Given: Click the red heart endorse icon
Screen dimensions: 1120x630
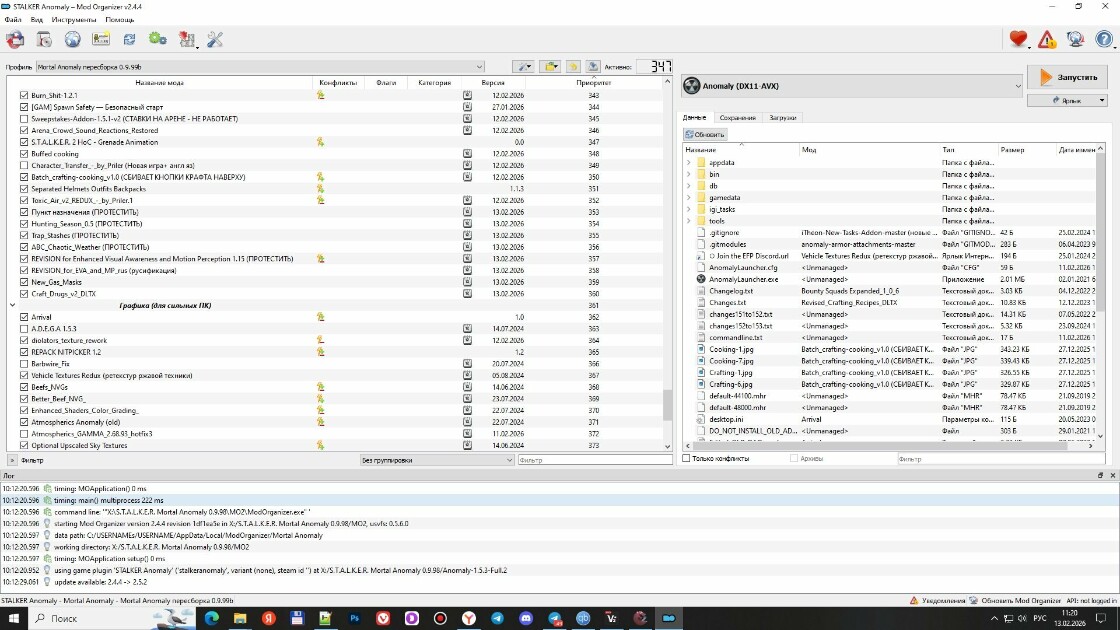Looking at the screenshot, I should pyautogui.click(x=1018, y=39).
